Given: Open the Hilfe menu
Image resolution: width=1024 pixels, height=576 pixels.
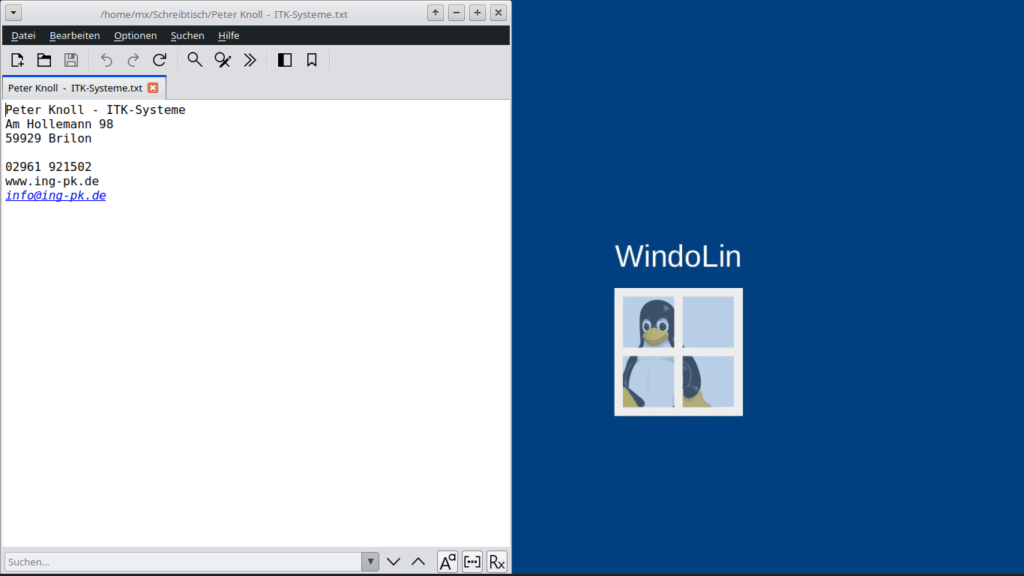Looking at the screenshot, I should click(x=229, y=35).
